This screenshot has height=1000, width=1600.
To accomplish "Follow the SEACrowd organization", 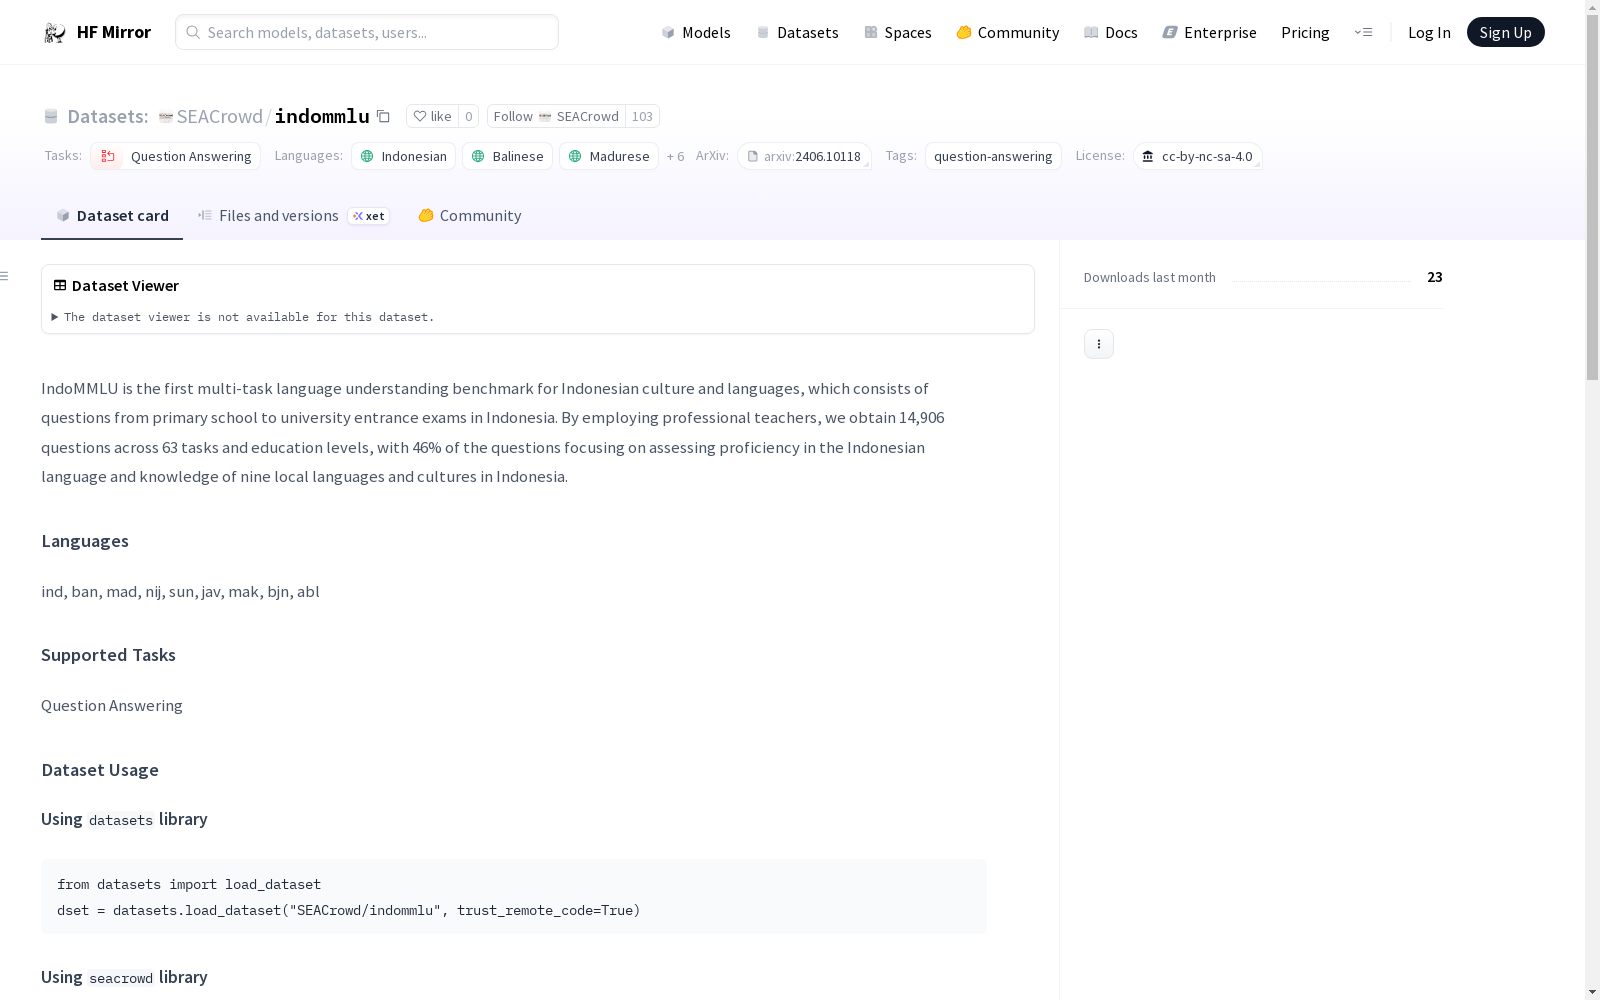I will pyautogui.click(x=556, y=116).
